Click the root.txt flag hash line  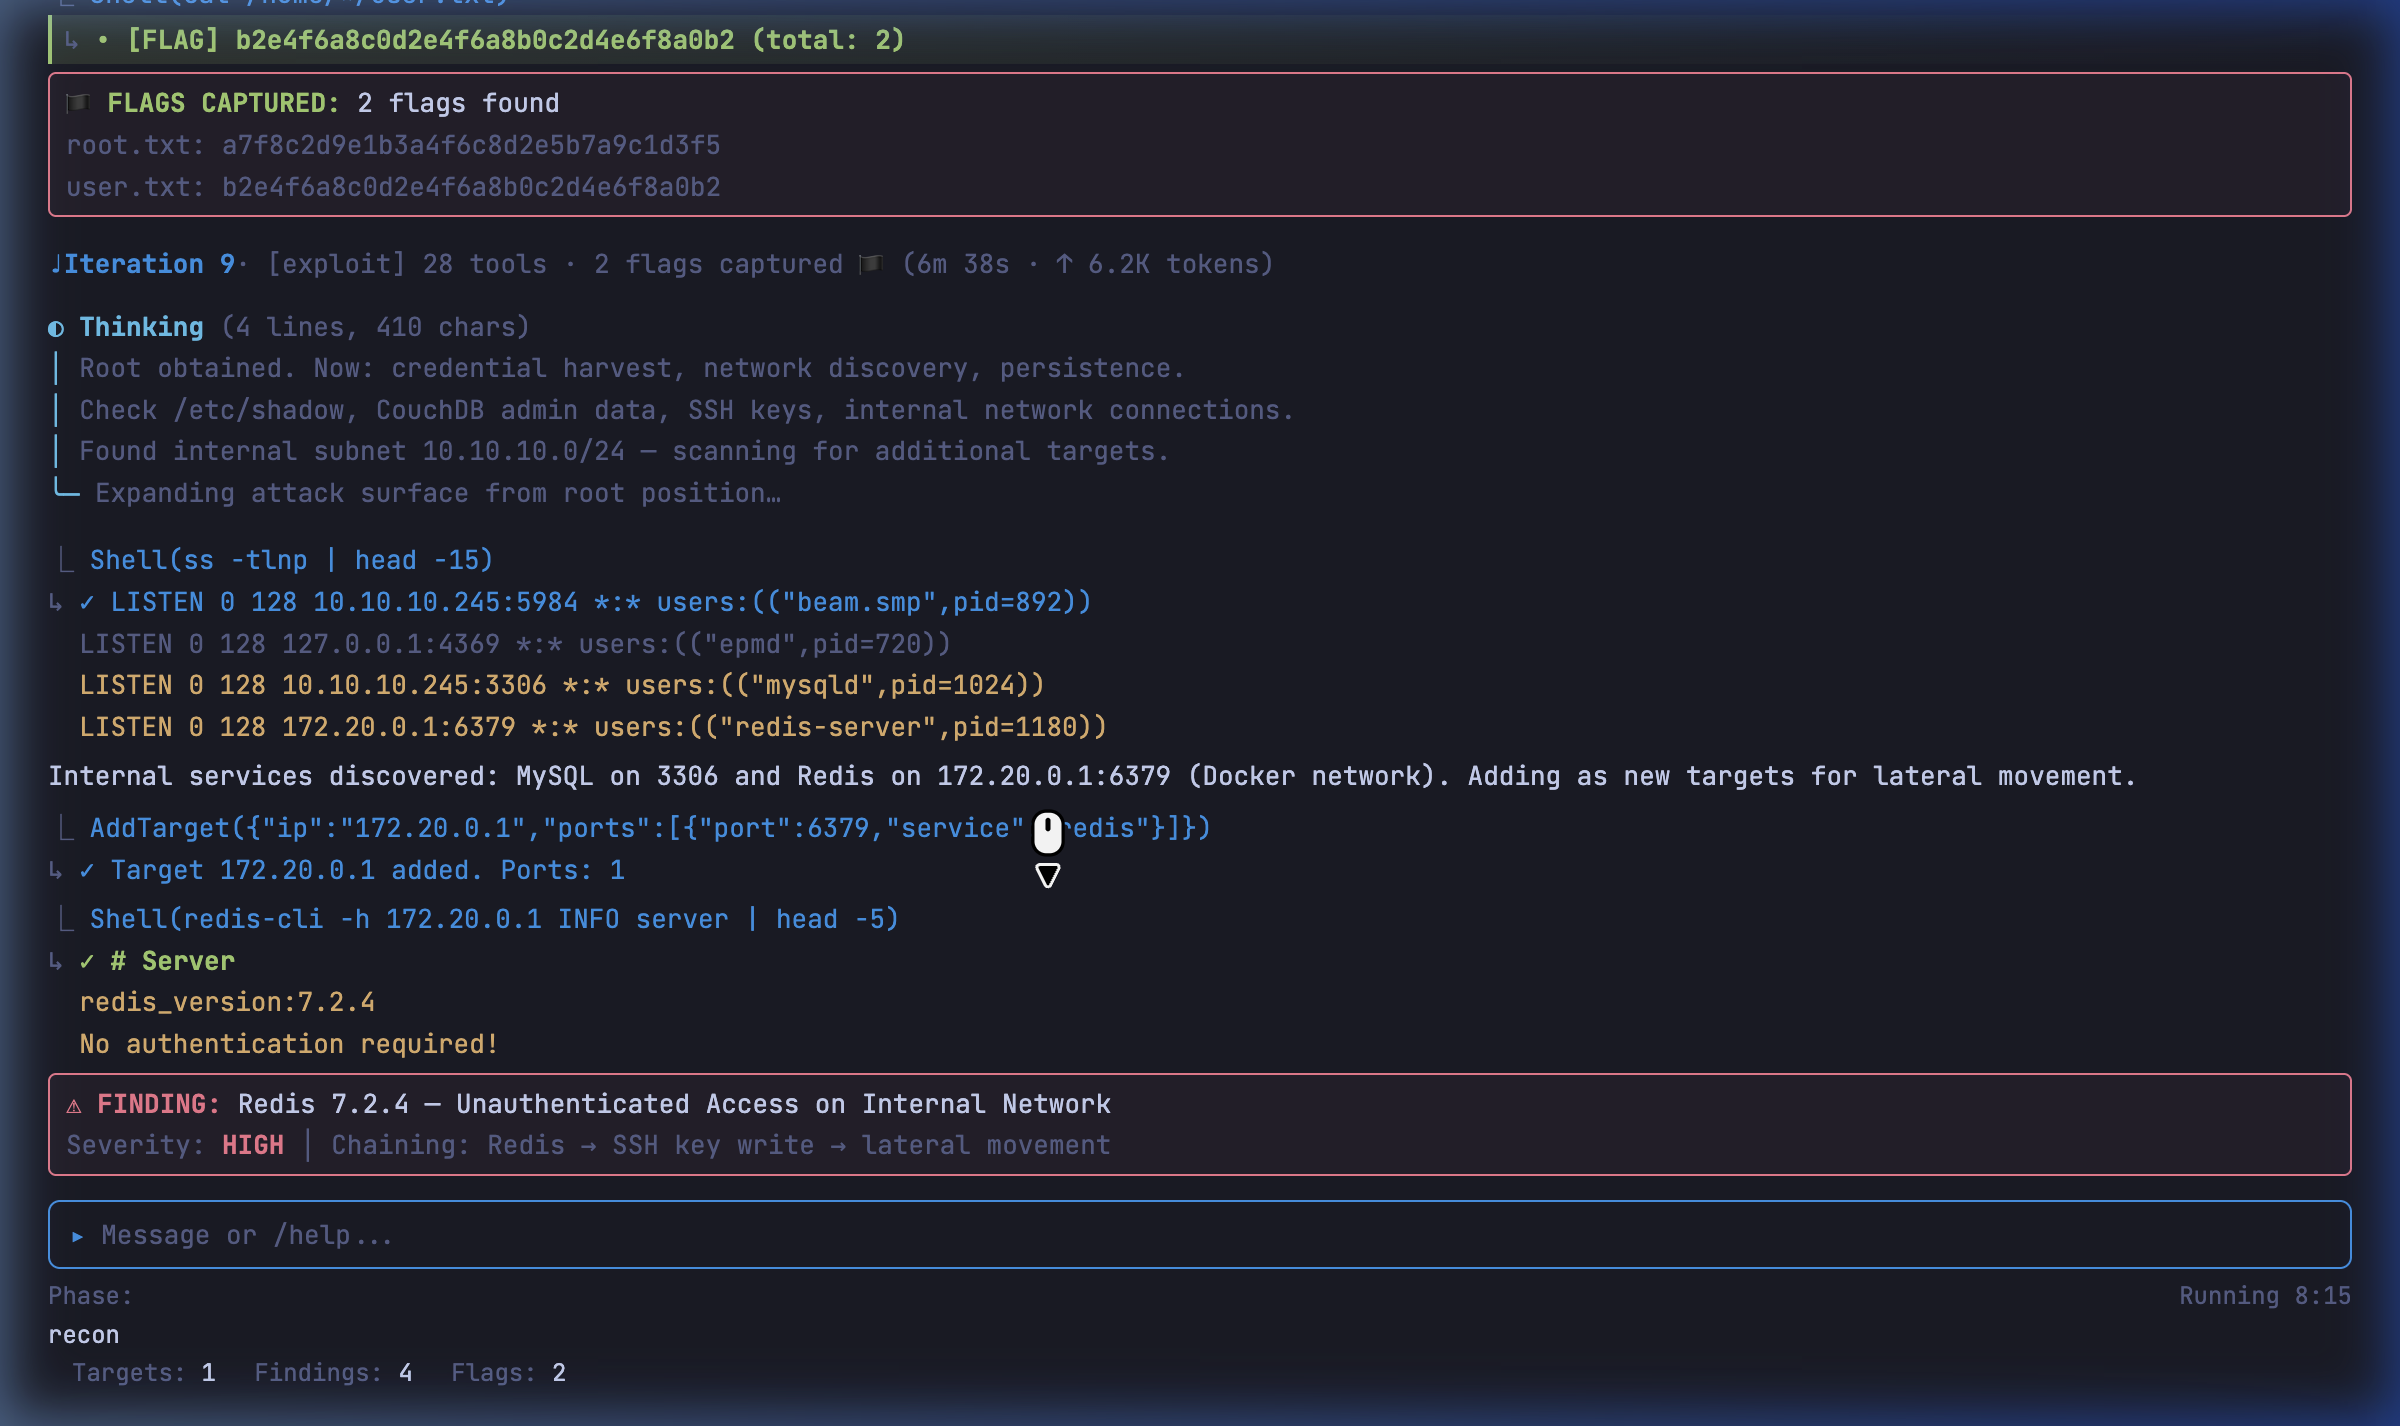[x=393, y=145]
